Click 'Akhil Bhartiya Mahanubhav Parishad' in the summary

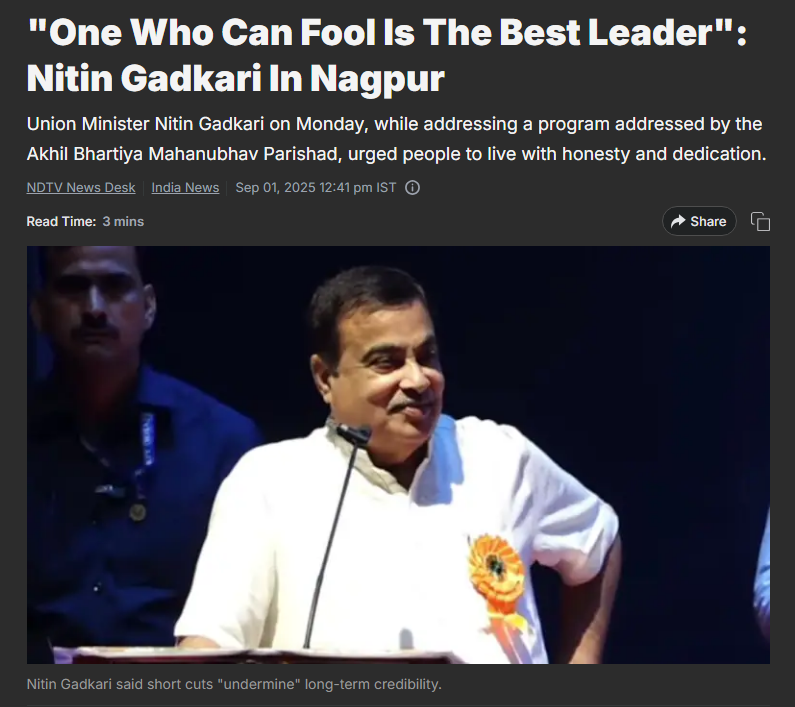coord(183,154)
